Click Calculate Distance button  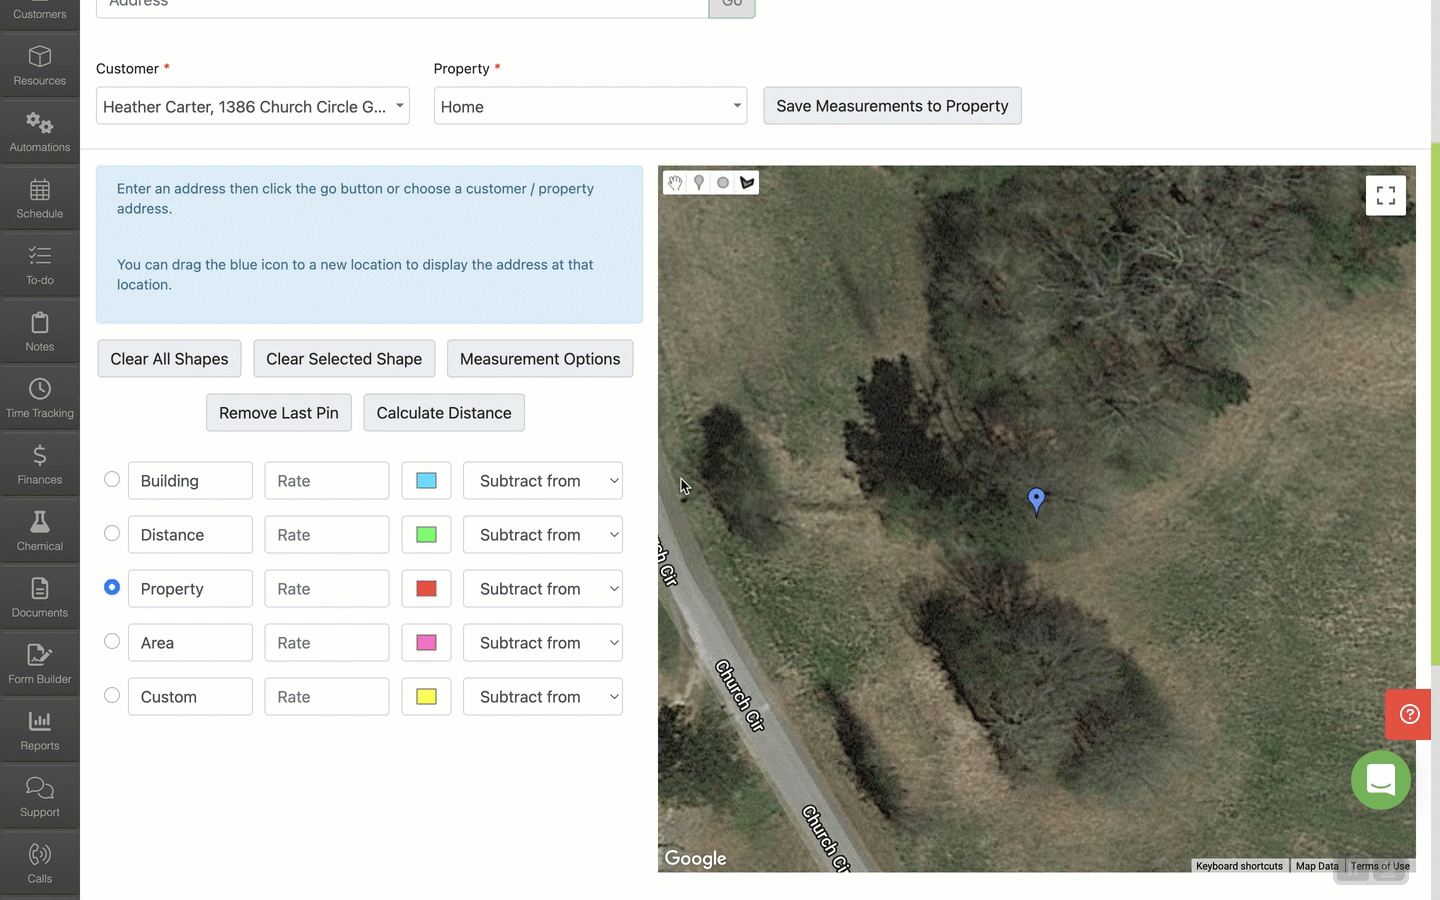(444, 413)
